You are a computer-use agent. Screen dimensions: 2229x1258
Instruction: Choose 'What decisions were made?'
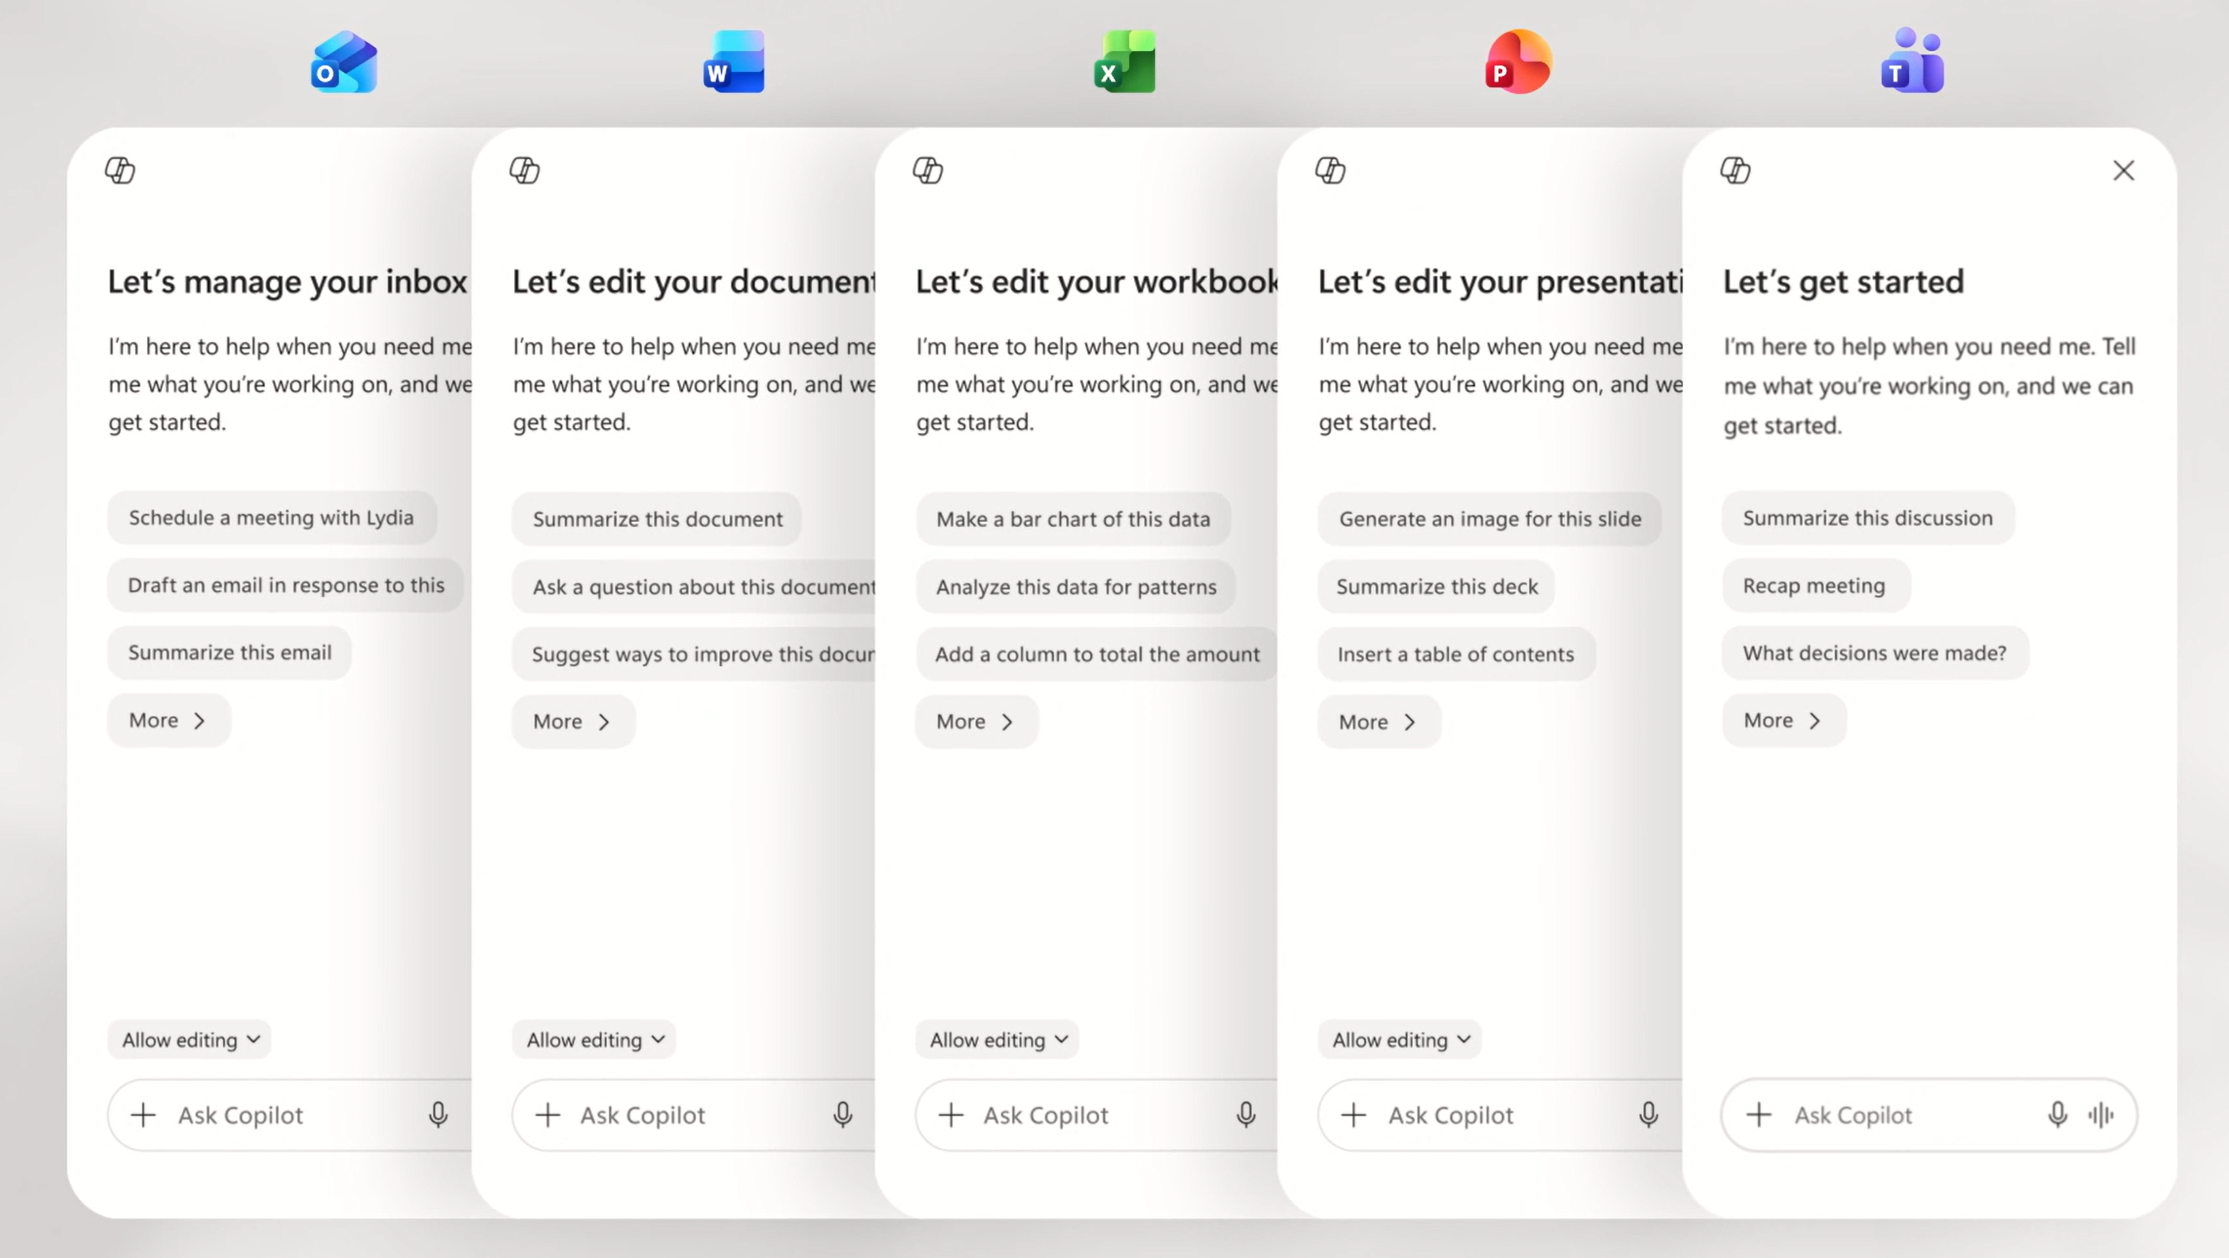1875,652
